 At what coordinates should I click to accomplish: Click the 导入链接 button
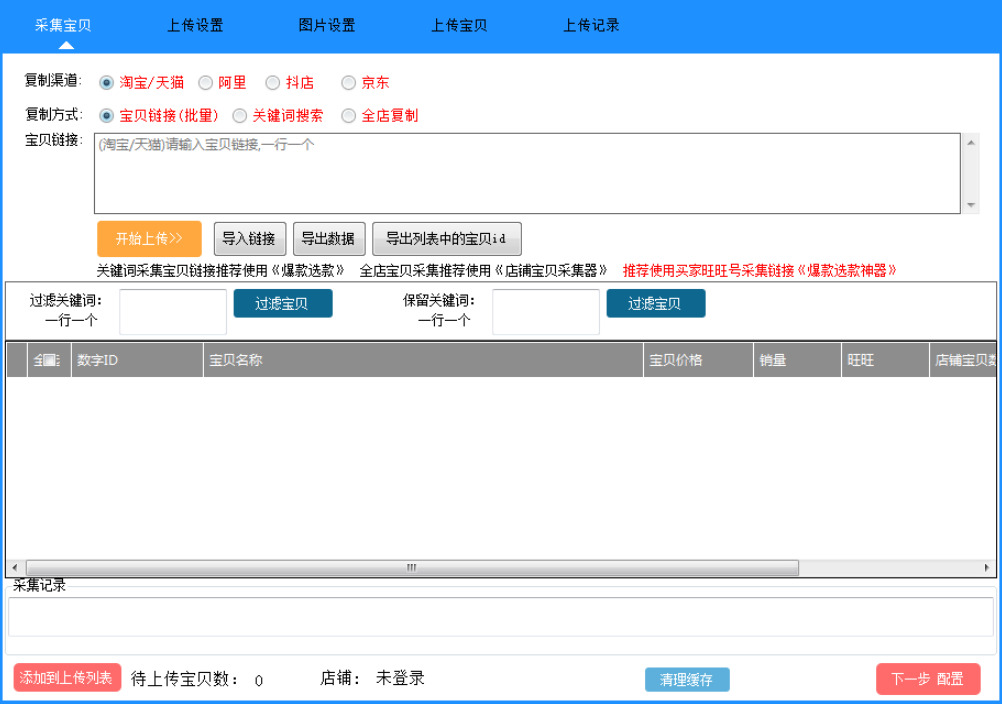(x=250, y=239)
